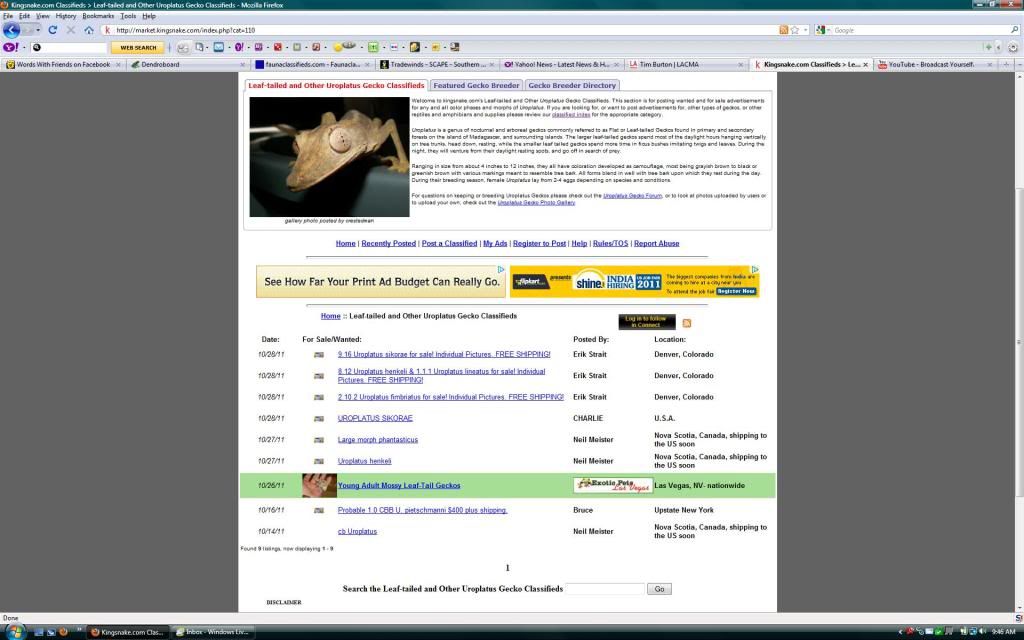
Task: Click the orange RSS icon beside the login button
Action: coord(686,323)
